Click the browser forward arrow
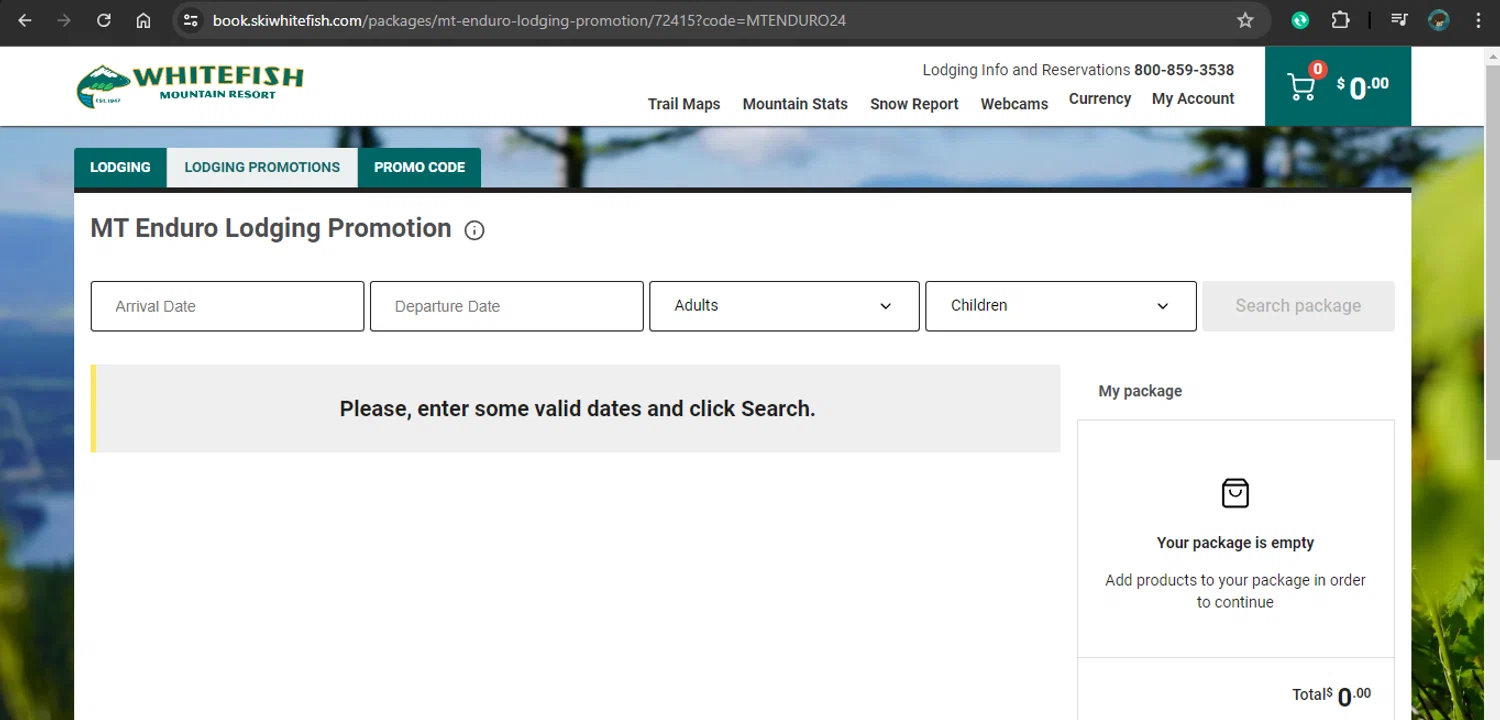The image size is (1500, 720). click(64, 20)
